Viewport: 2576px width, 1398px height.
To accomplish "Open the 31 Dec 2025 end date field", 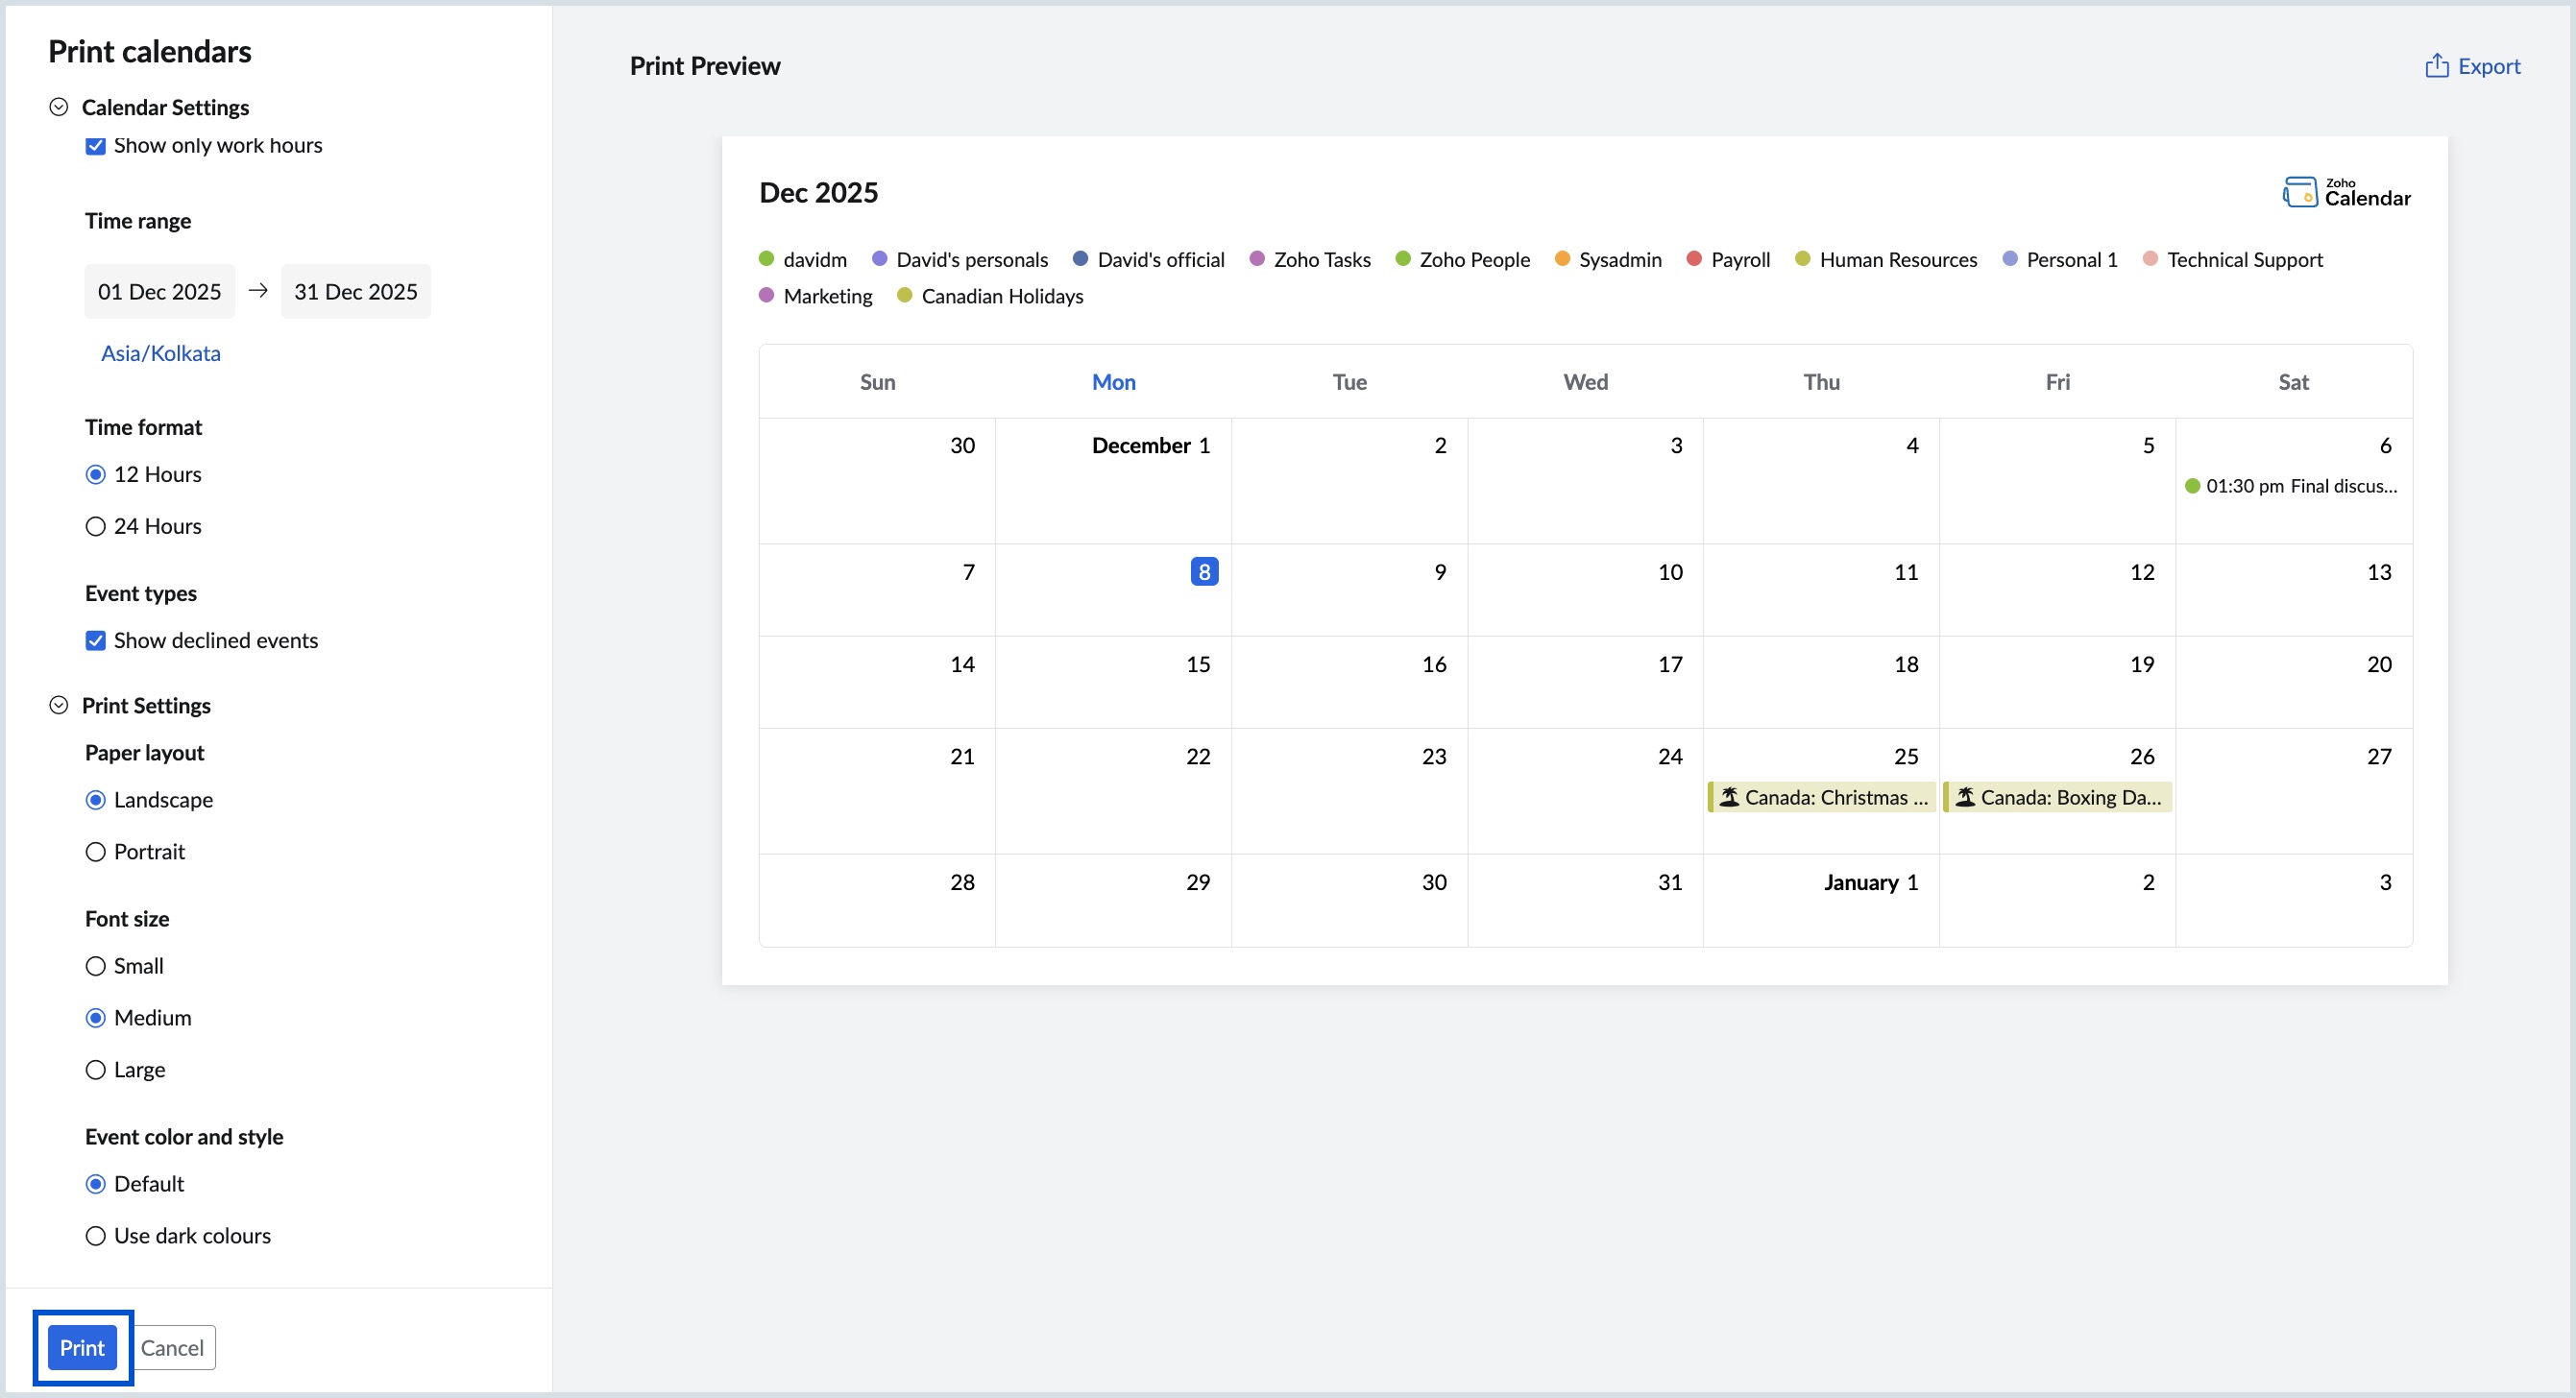I will point(356,291).
